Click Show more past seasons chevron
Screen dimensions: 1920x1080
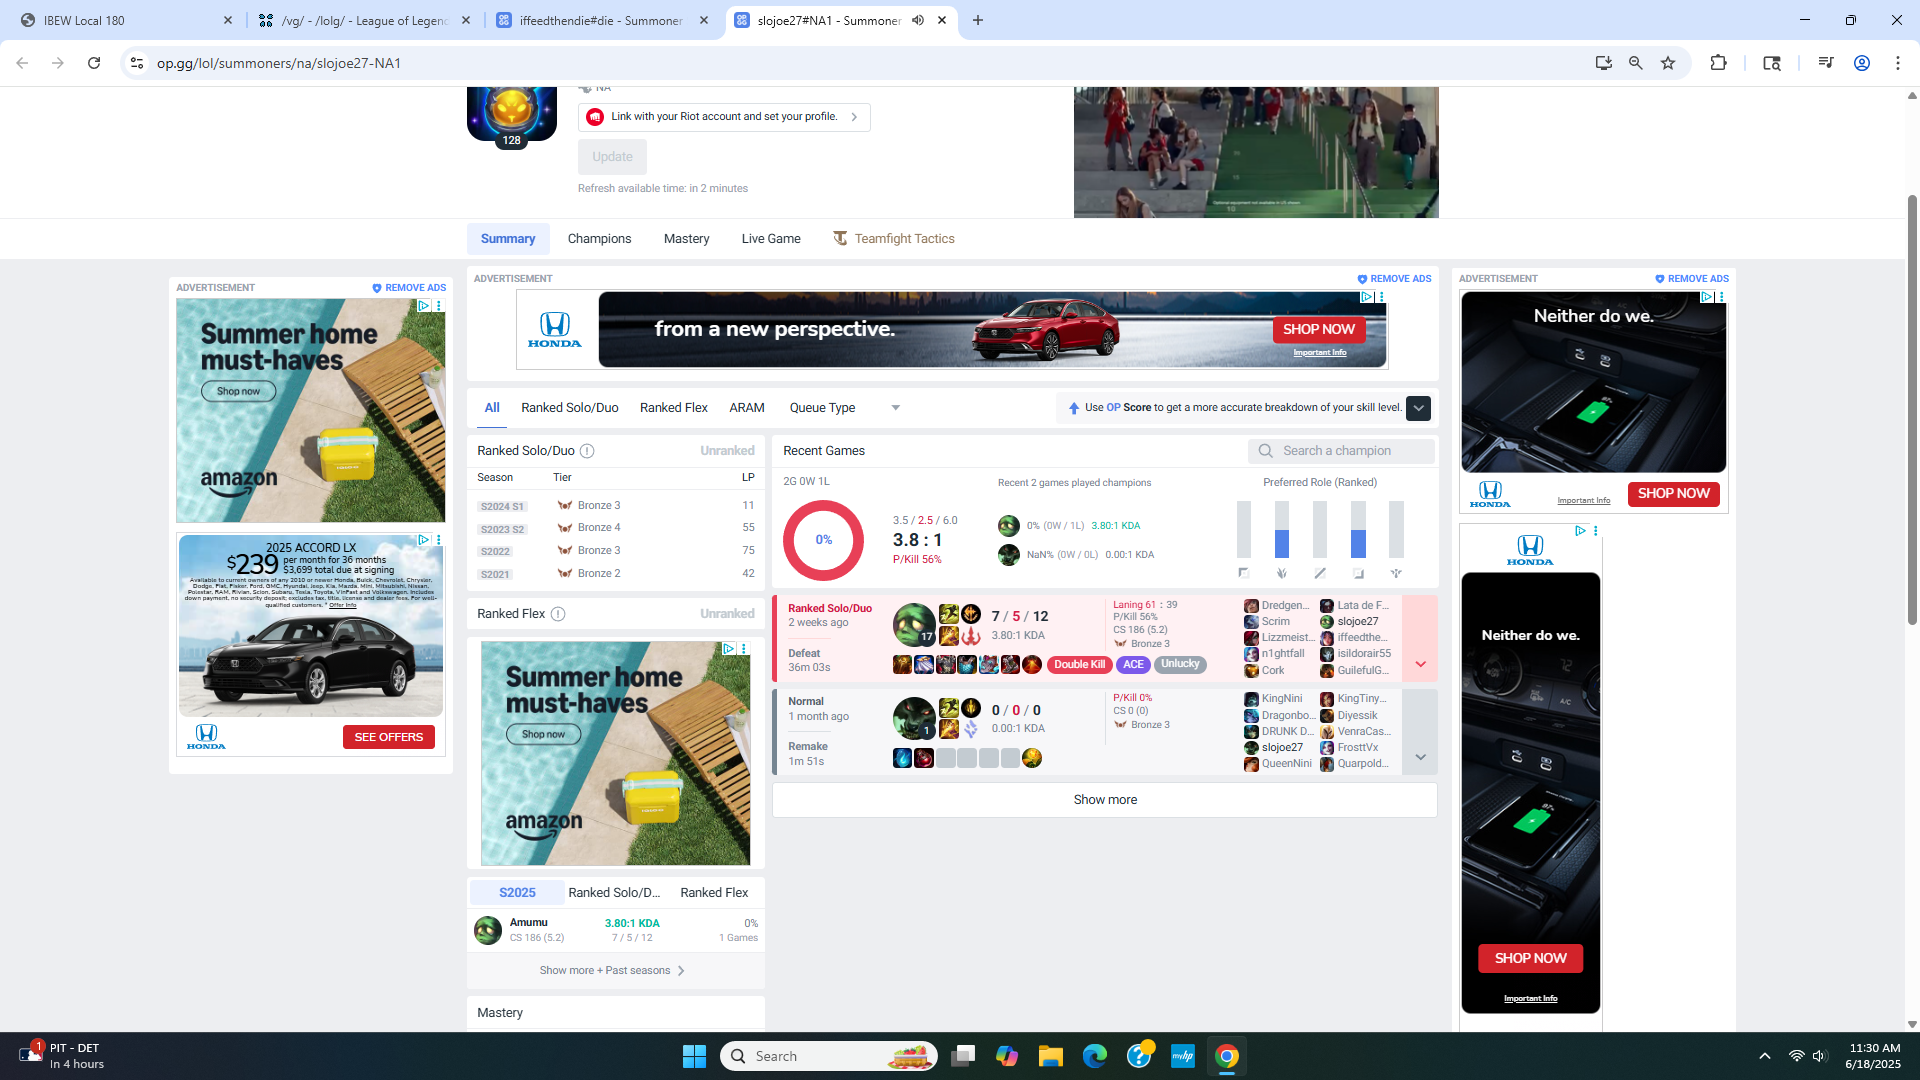681,971
